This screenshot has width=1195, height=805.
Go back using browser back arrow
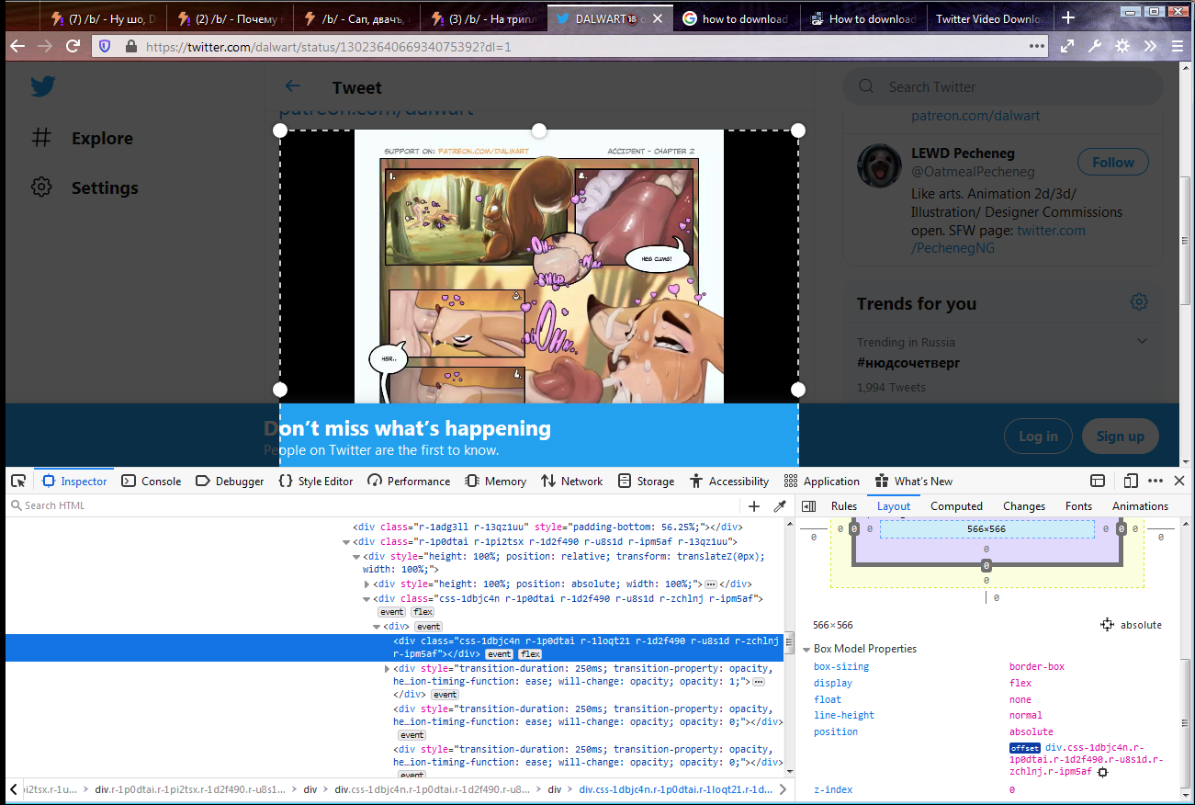[x=18, y=47]
